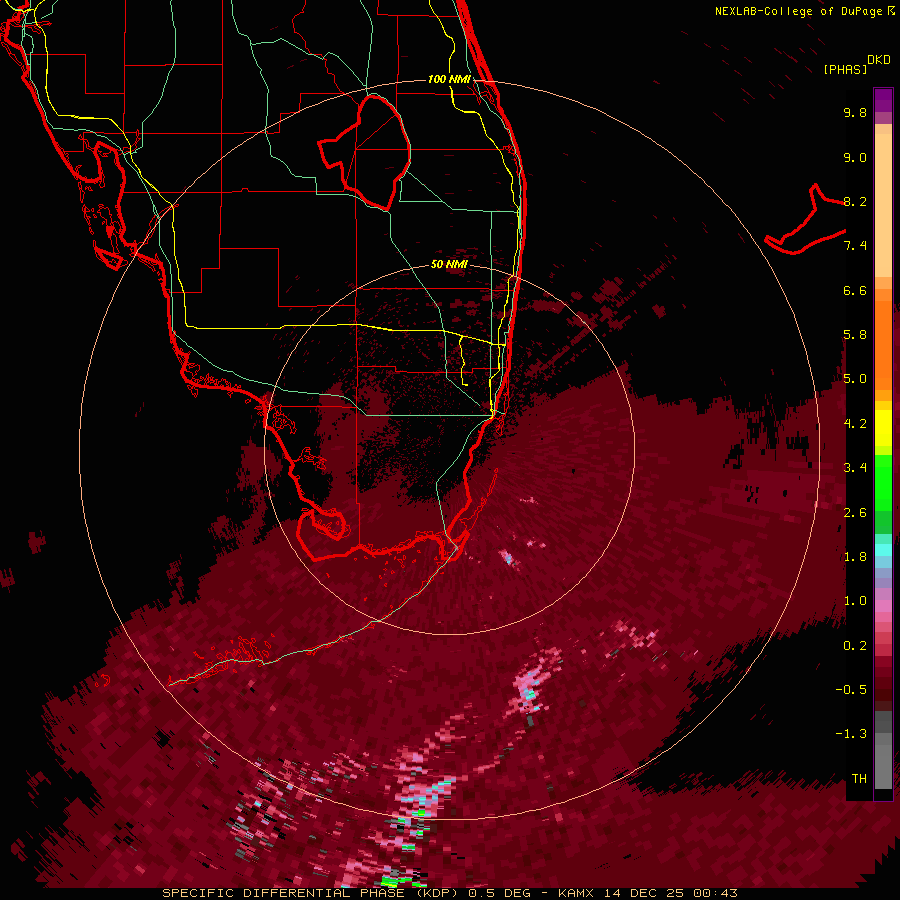Select the 6.6 scale label
The height and width of the screenshot is (900, 900).
click(x=855, y=290)
